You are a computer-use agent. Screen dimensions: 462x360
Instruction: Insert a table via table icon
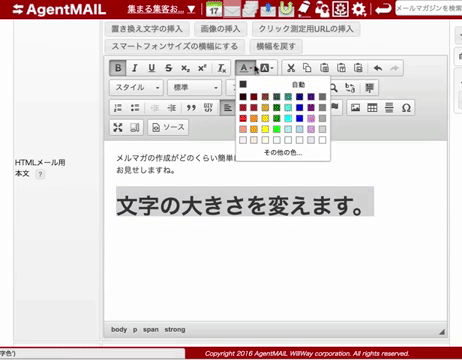372,108
